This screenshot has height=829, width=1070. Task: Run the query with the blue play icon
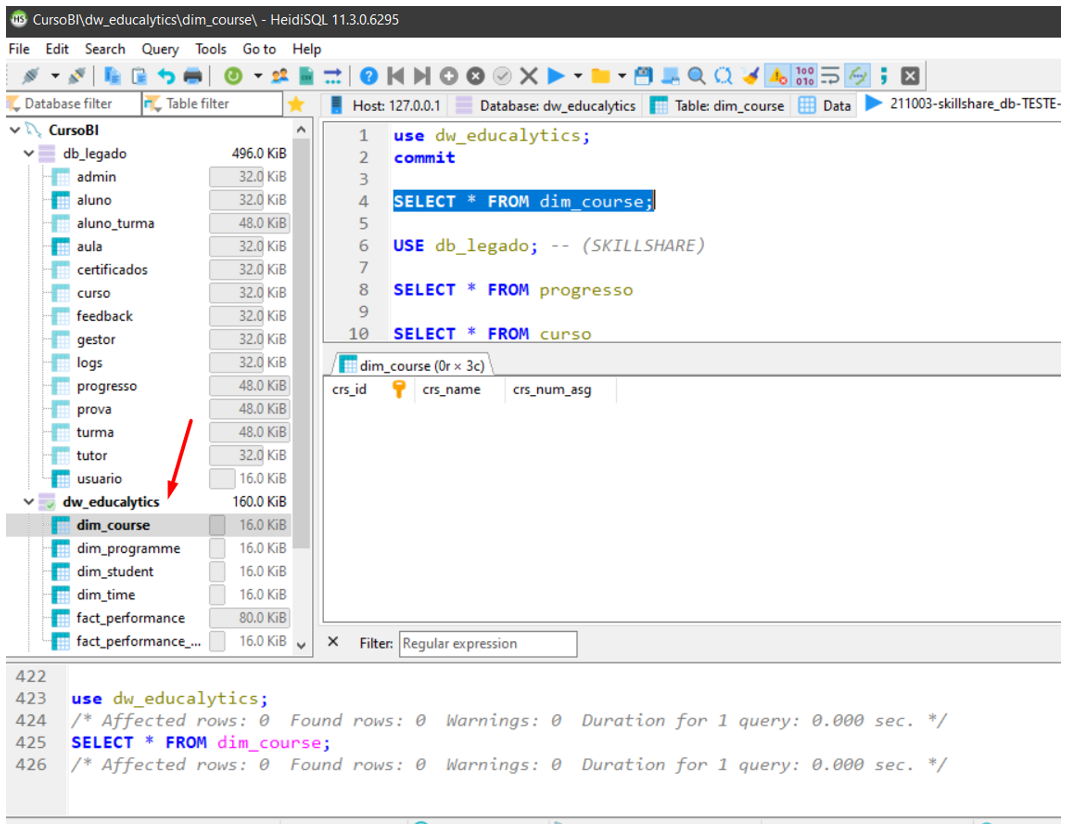pyautogui.click(x=556, y=76)
